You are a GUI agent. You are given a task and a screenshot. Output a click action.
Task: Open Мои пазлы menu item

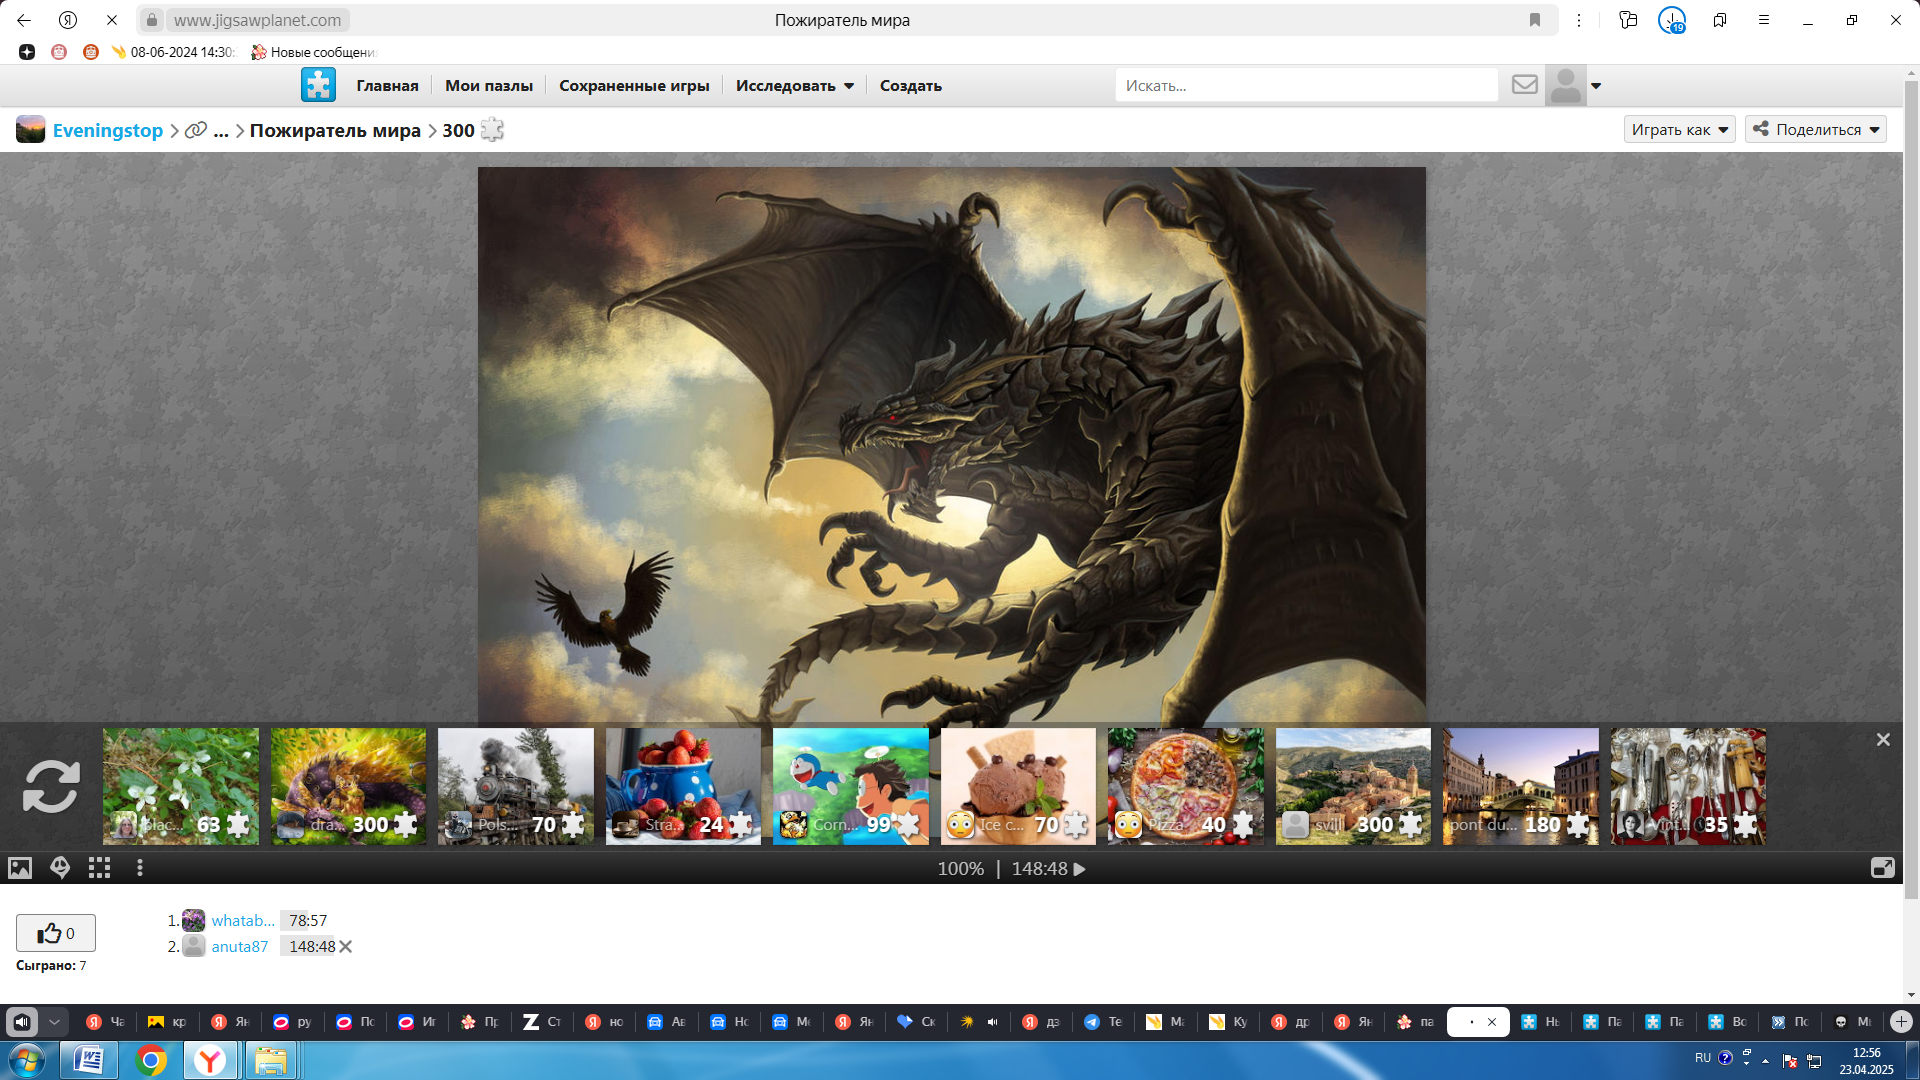(489, 86)
